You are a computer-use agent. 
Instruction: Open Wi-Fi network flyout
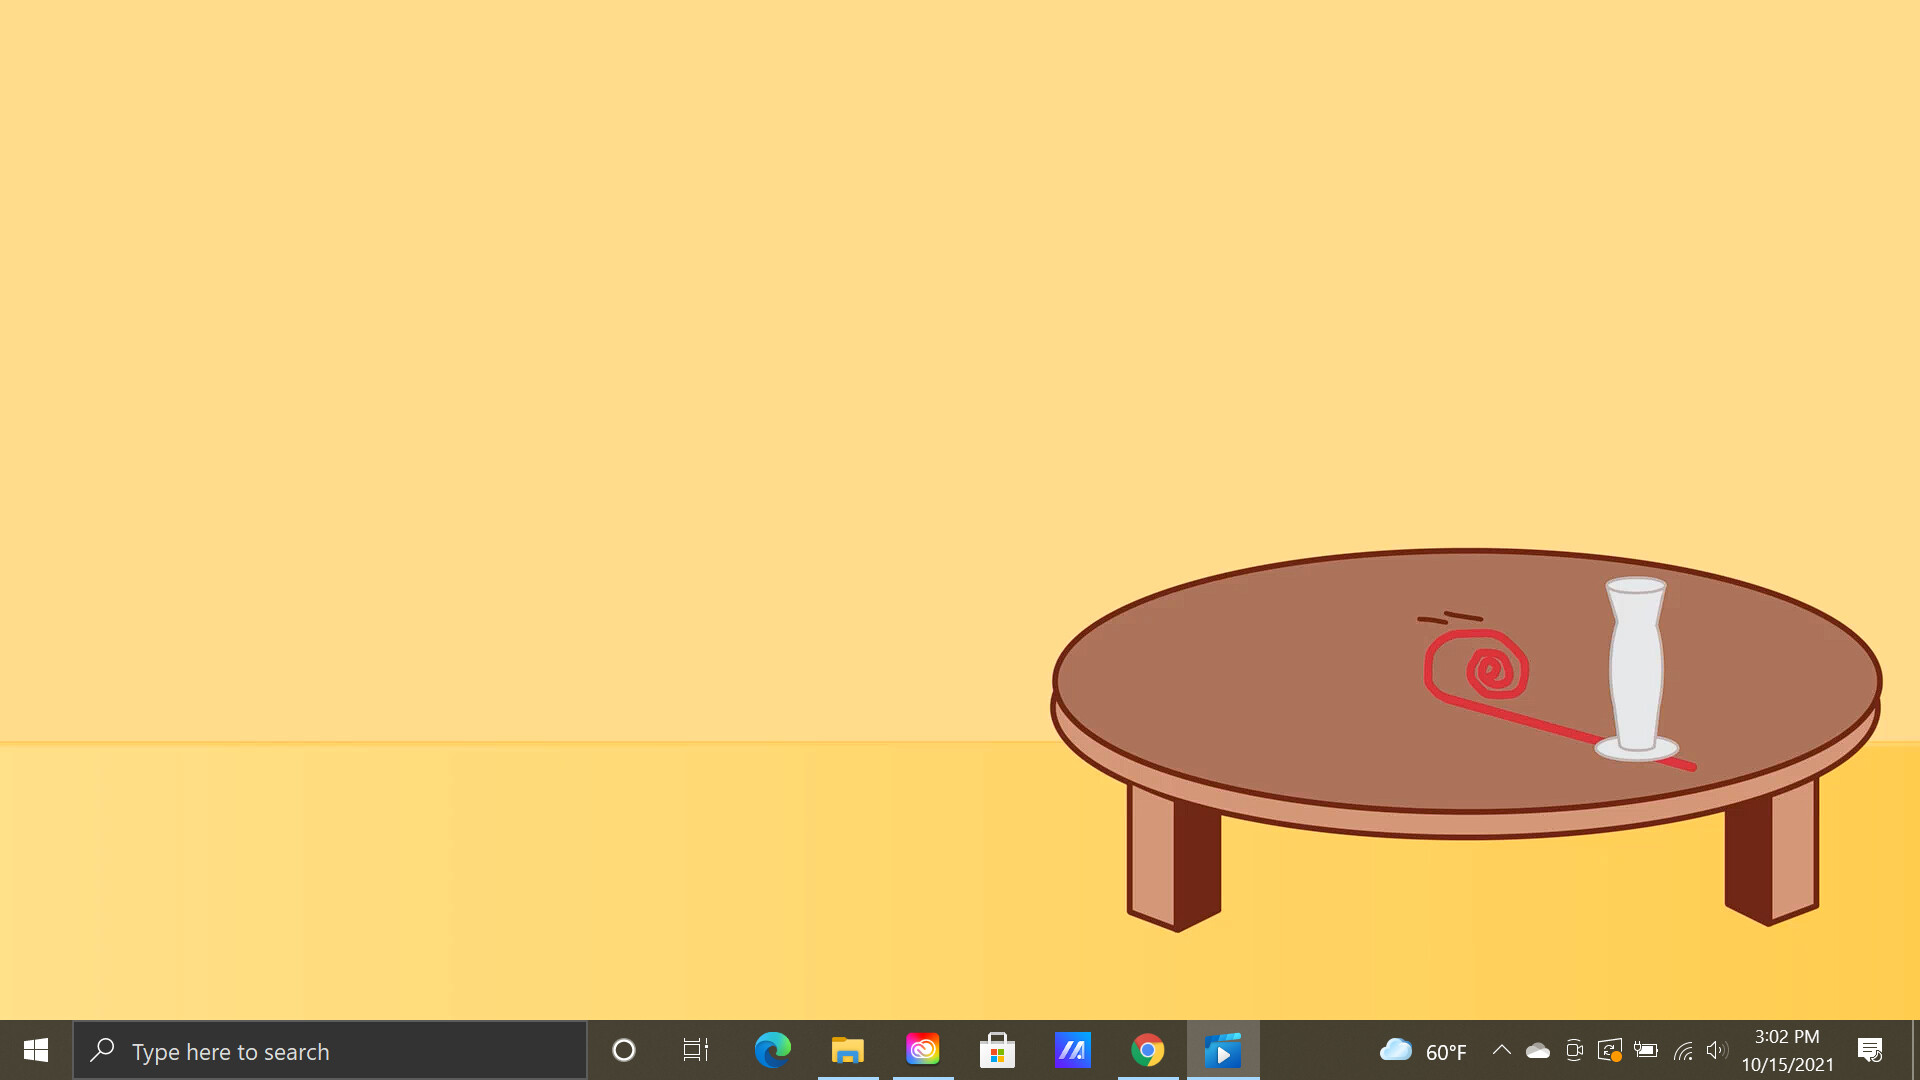click(1683, 1050)
